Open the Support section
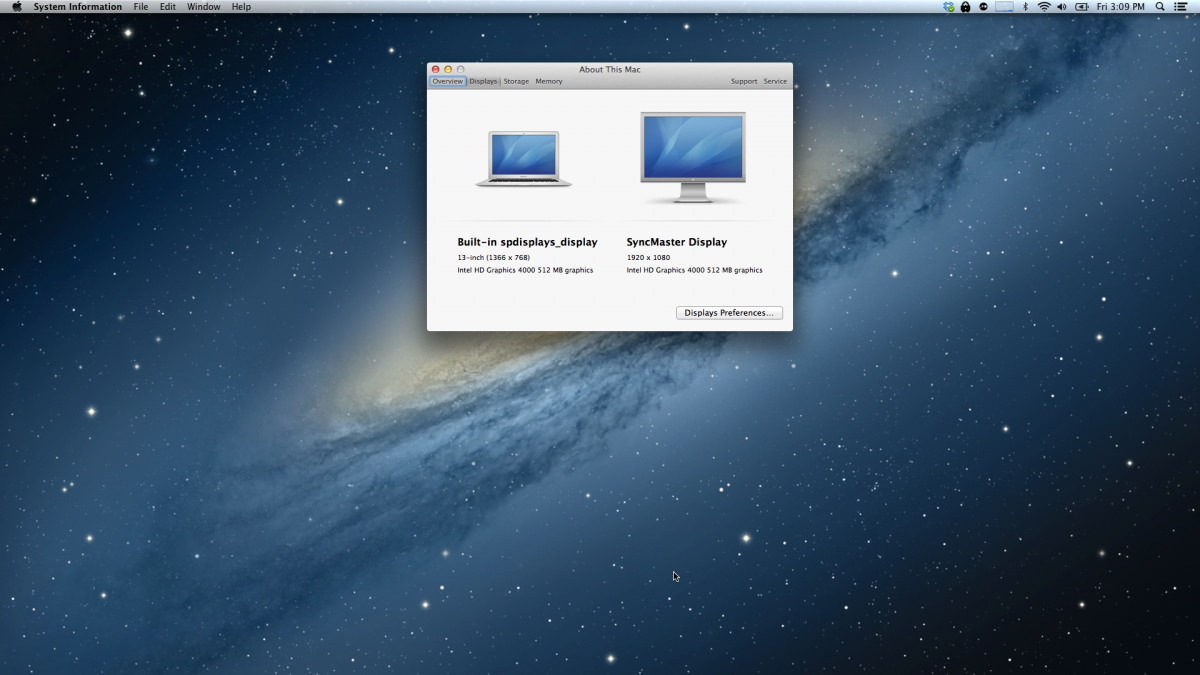The width and height of the screenshot is (1200, 675). click(x=744, y=81)
